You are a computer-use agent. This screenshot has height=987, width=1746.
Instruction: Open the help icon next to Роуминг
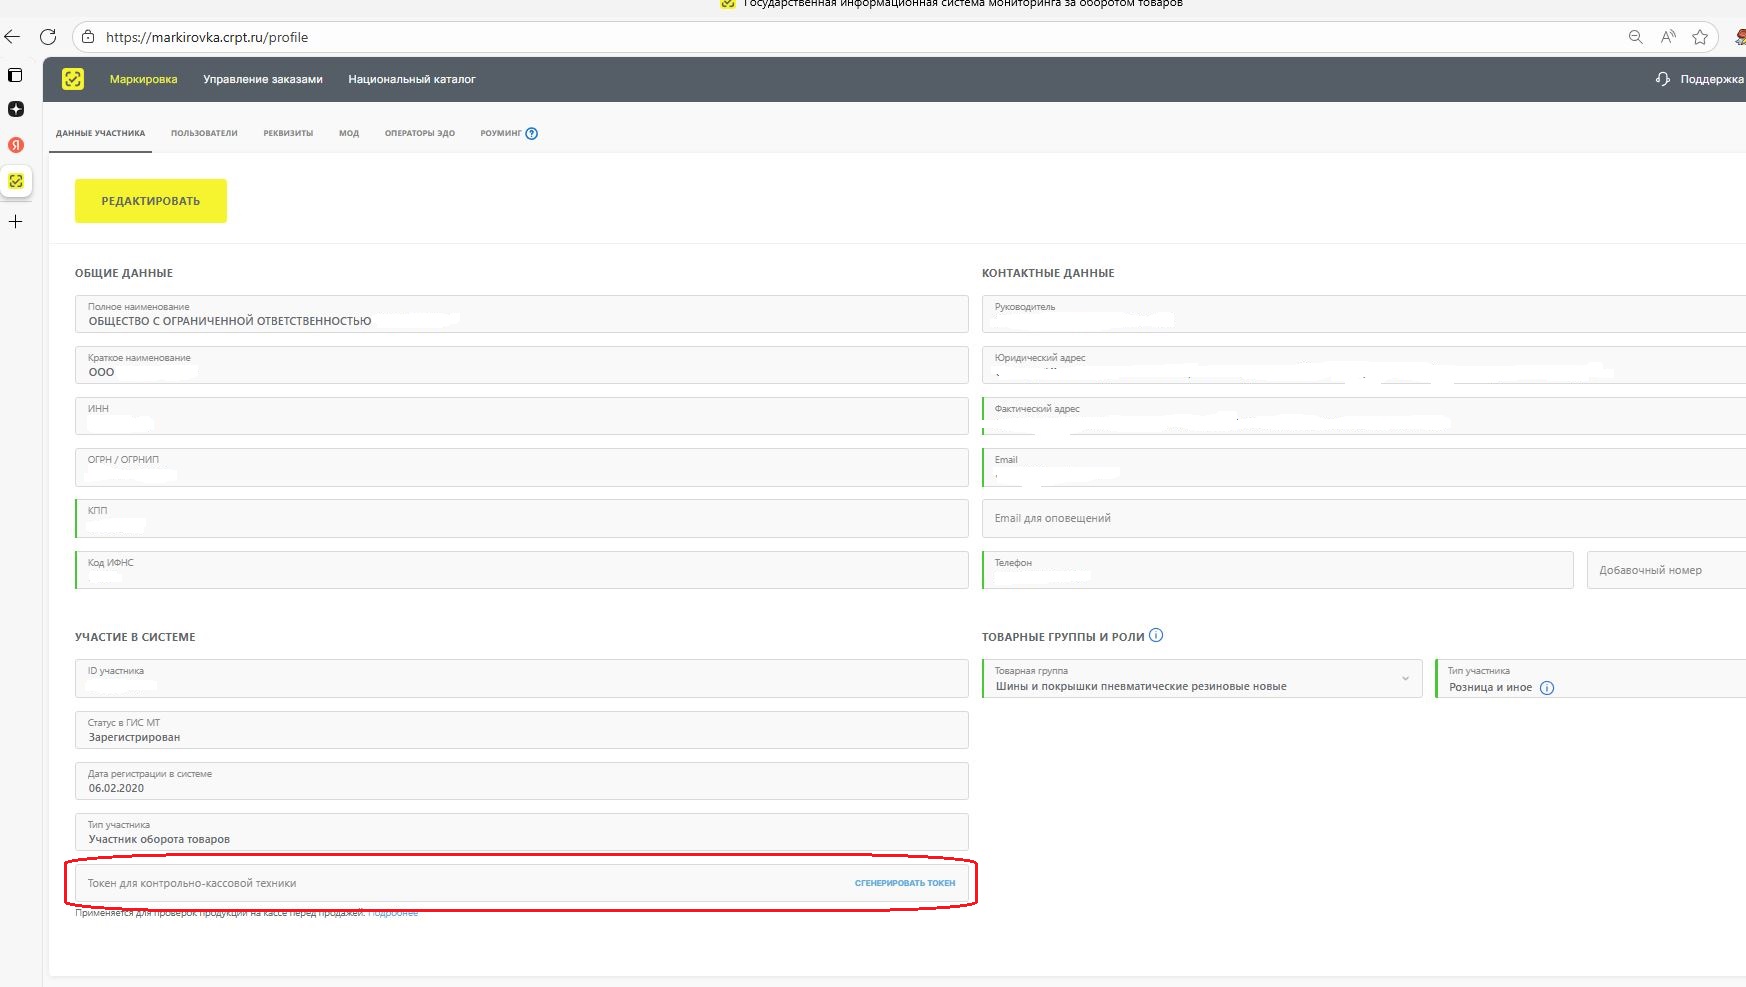(532, 134)
